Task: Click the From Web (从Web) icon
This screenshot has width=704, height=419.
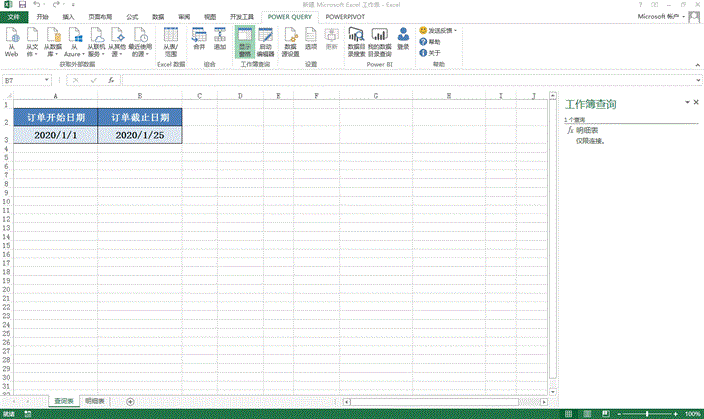Action: click(x=11, y=41)
